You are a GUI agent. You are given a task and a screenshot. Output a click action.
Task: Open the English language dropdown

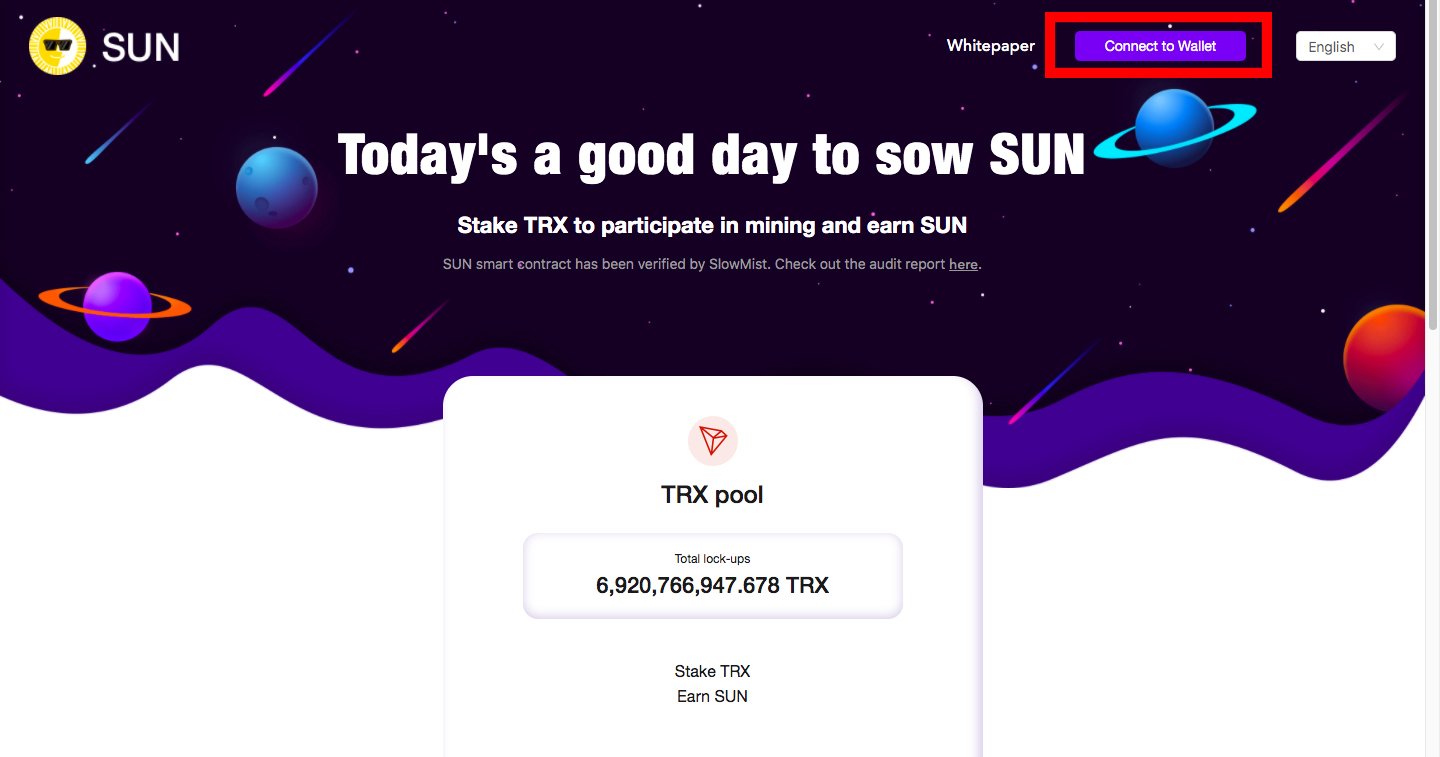(x=1345, y=47)
